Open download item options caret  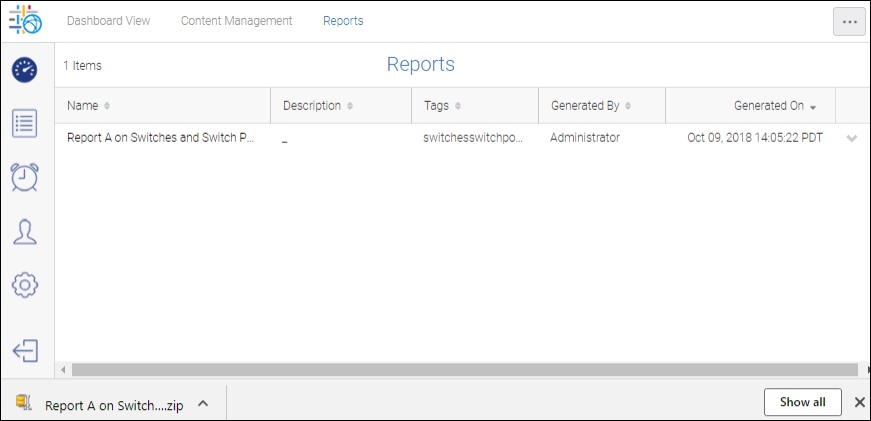coord(202,403)
